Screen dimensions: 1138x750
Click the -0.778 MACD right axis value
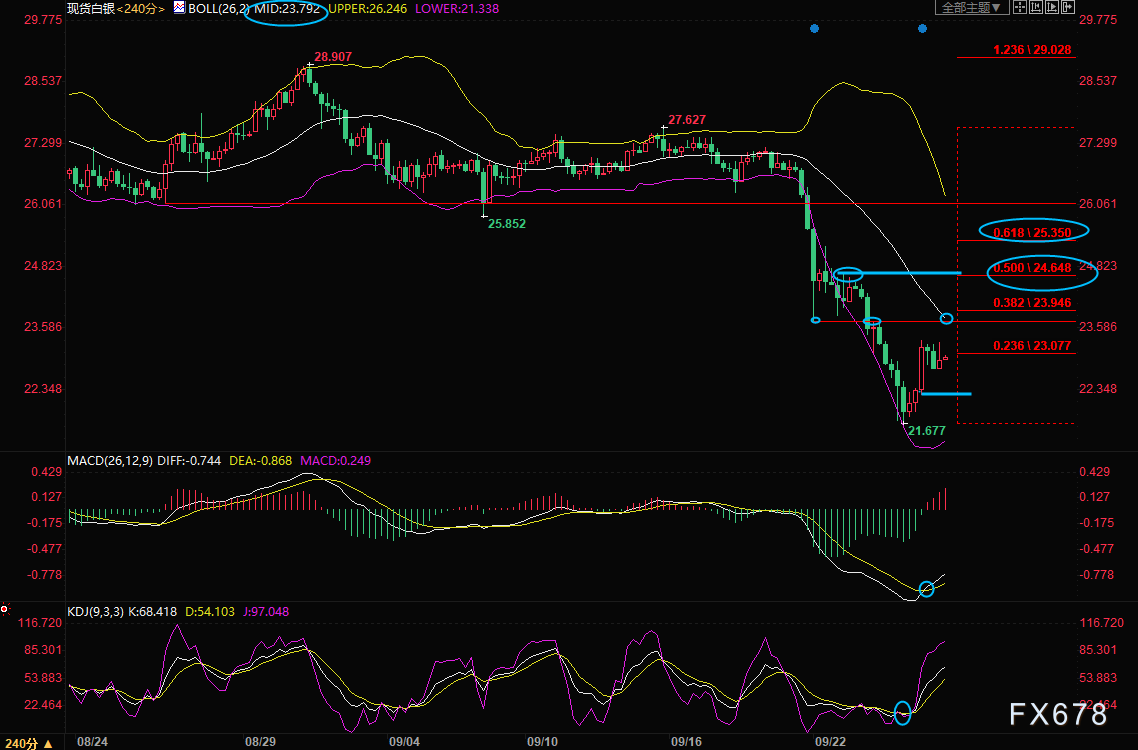tap(1096, 575)
